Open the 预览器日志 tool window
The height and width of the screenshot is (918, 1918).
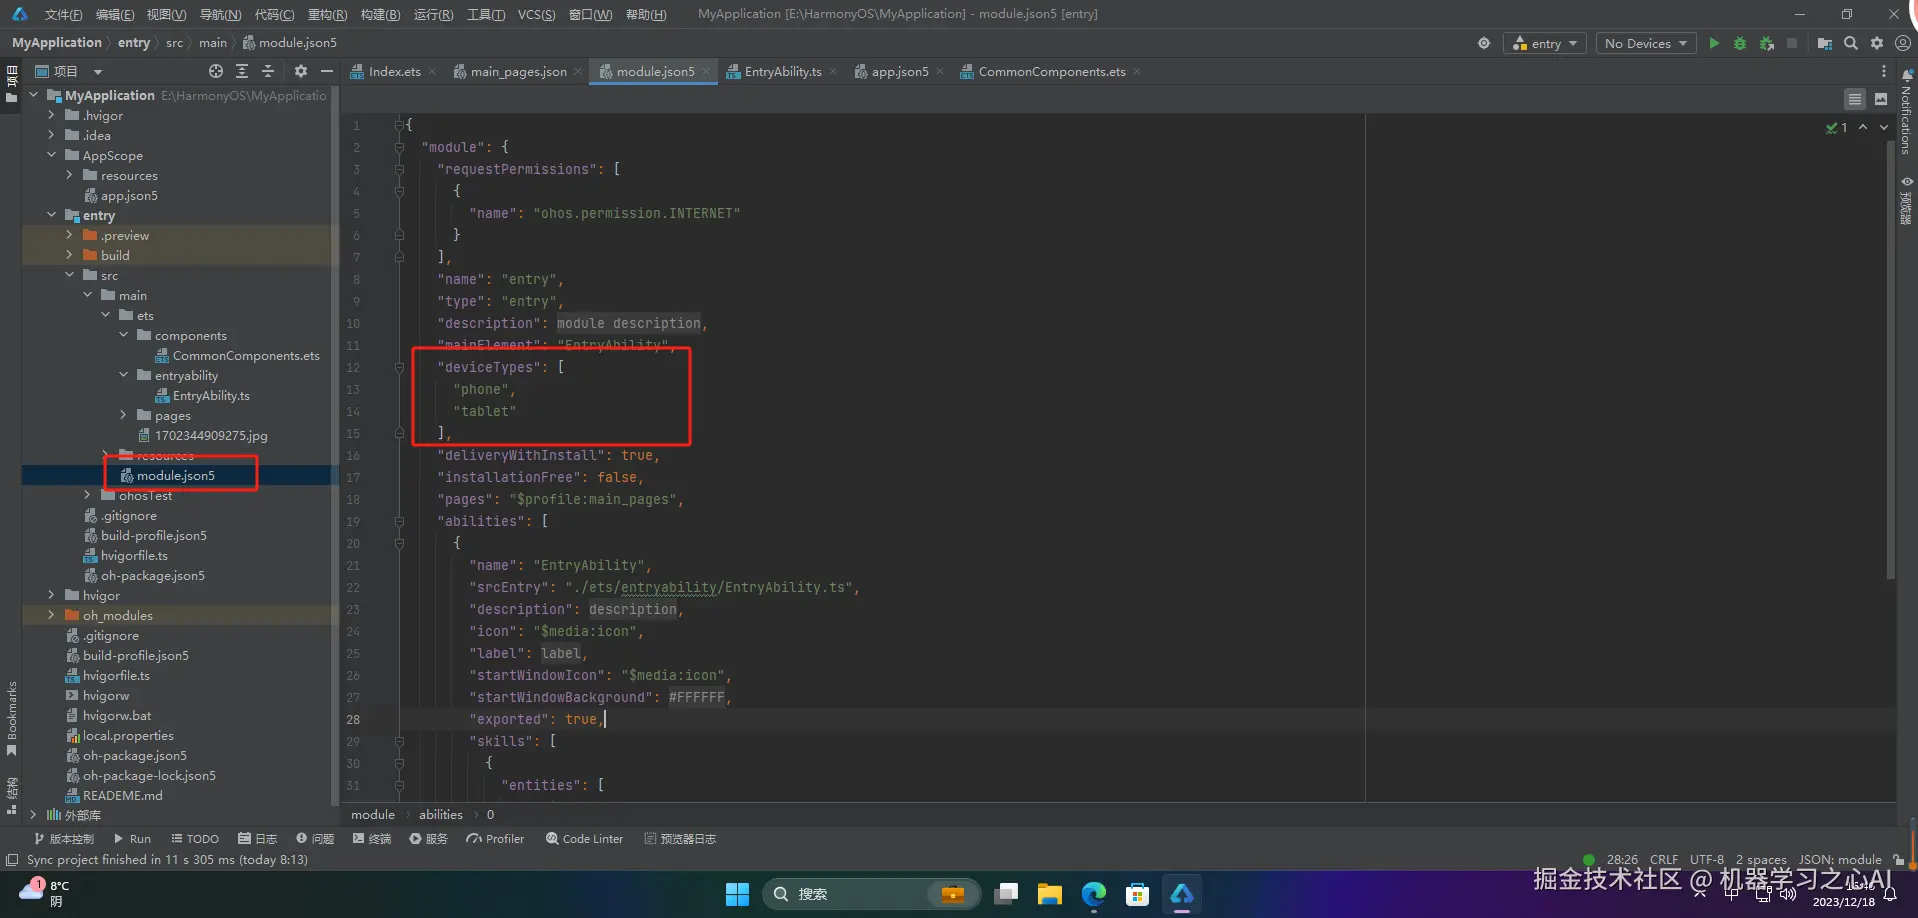[x=680, y=839]
